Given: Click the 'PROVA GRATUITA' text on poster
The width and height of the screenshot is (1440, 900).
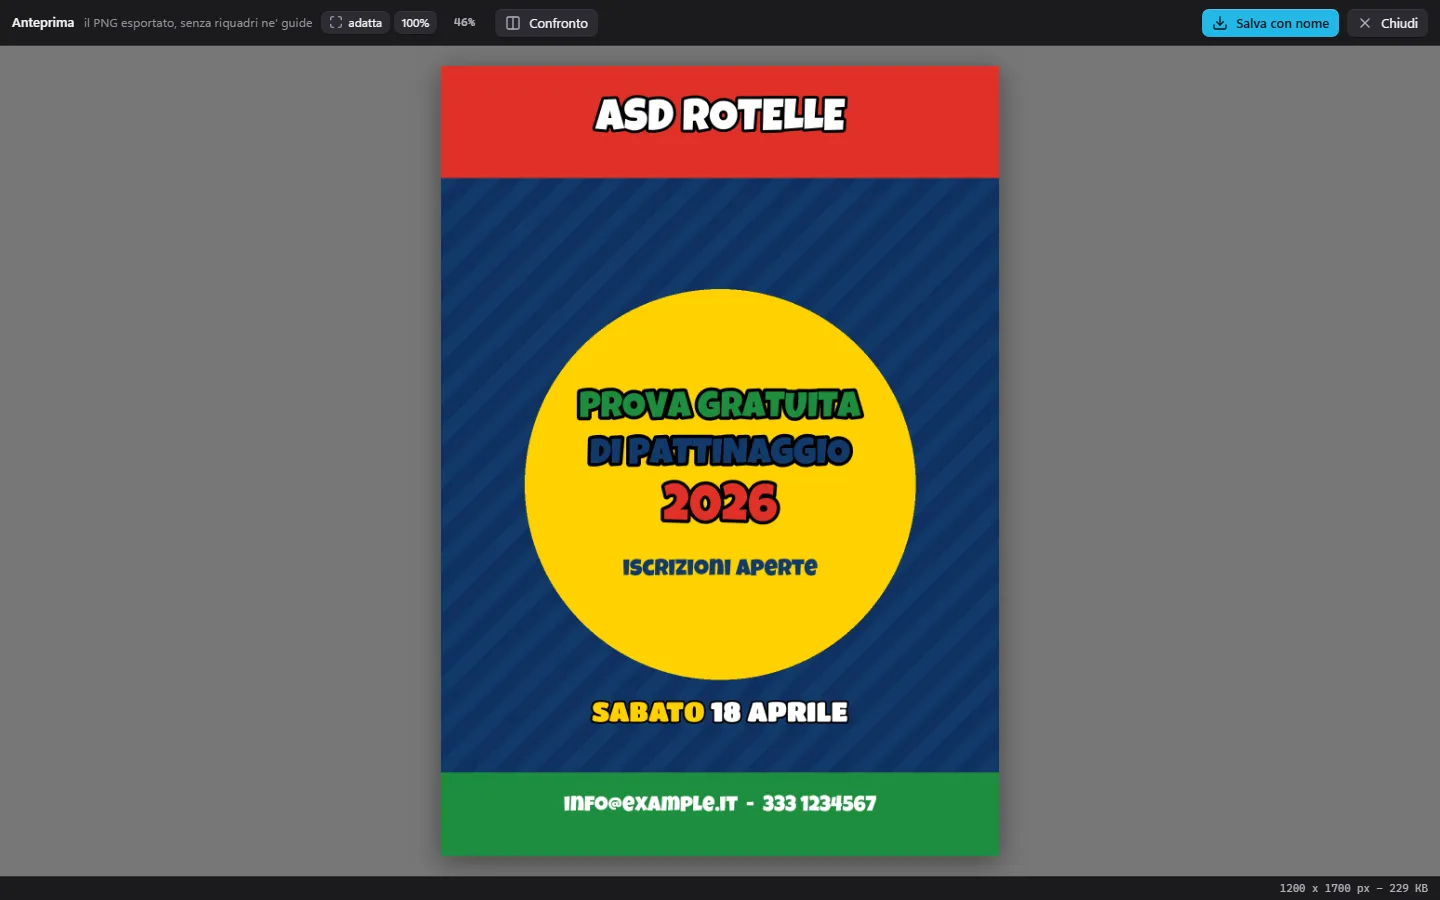Looking at the screenshot, I should [720, 404].
